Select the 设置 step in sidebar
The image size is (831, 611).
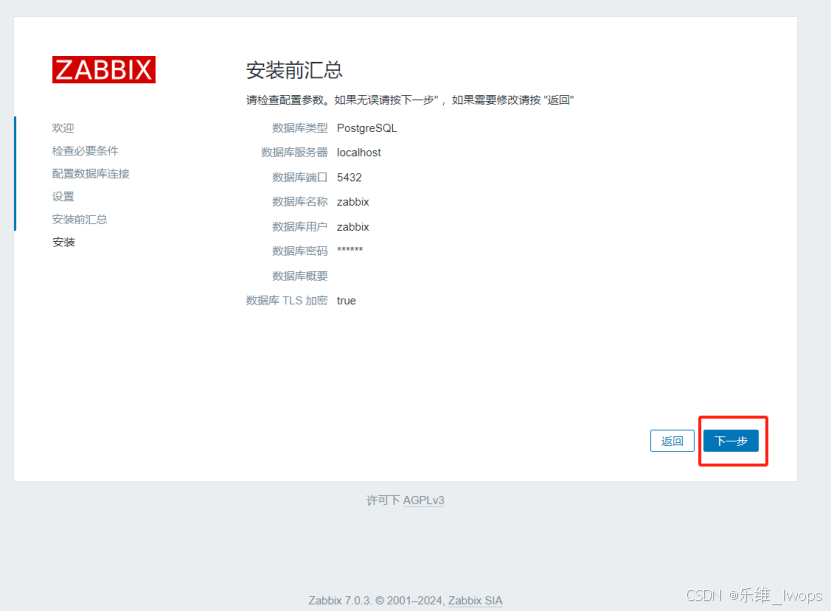[x=63, y=197]
